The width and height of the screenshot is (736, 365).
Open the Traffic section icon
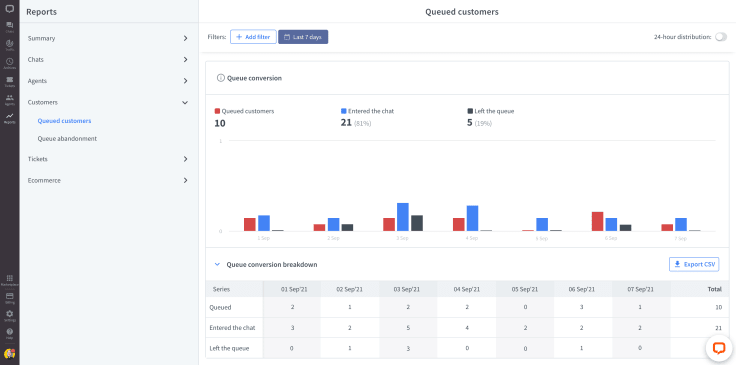(x=9, y=45)
